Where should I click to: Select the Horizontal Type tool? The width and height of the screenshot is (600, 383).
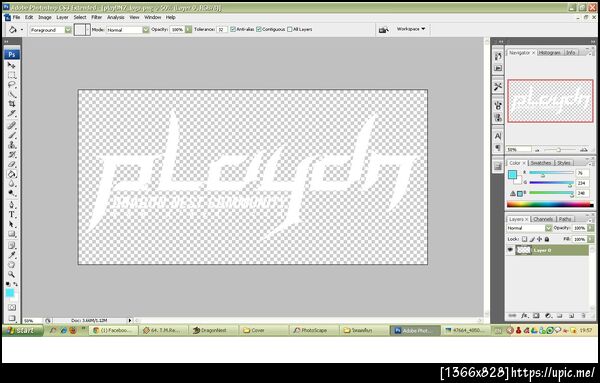pos(11,215)
